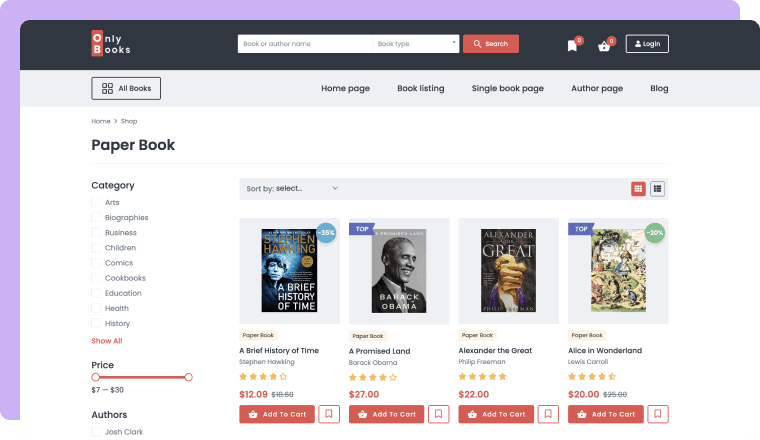760x440 pixels.
Task: Click the right price slider handle
Action: (188, 377)
